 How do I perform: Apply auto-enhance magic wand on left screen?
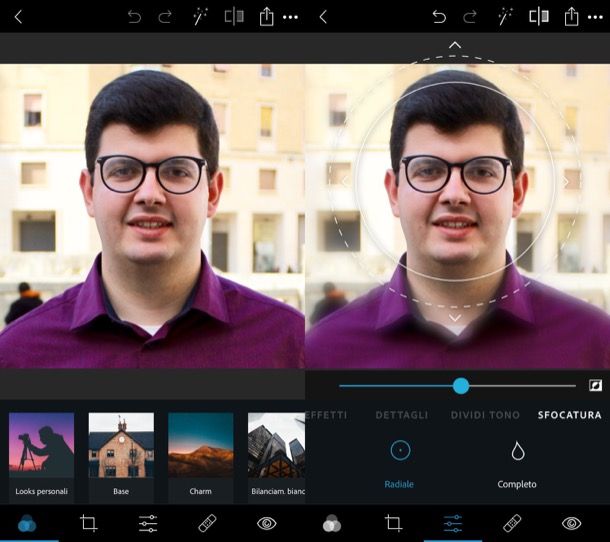click(x=200, y=17)
